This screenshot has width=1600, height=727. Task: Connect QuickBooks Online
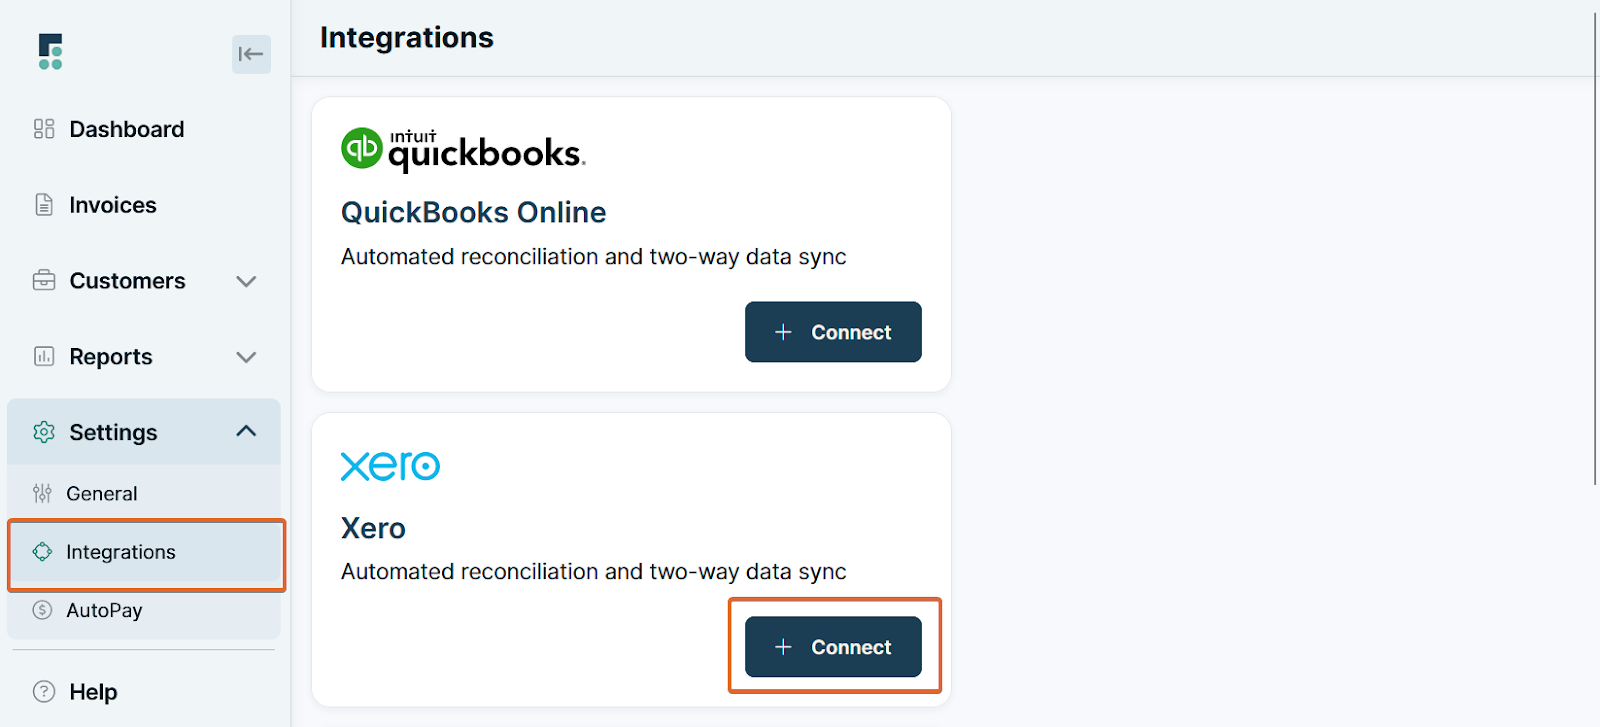[x=832, y=331]
